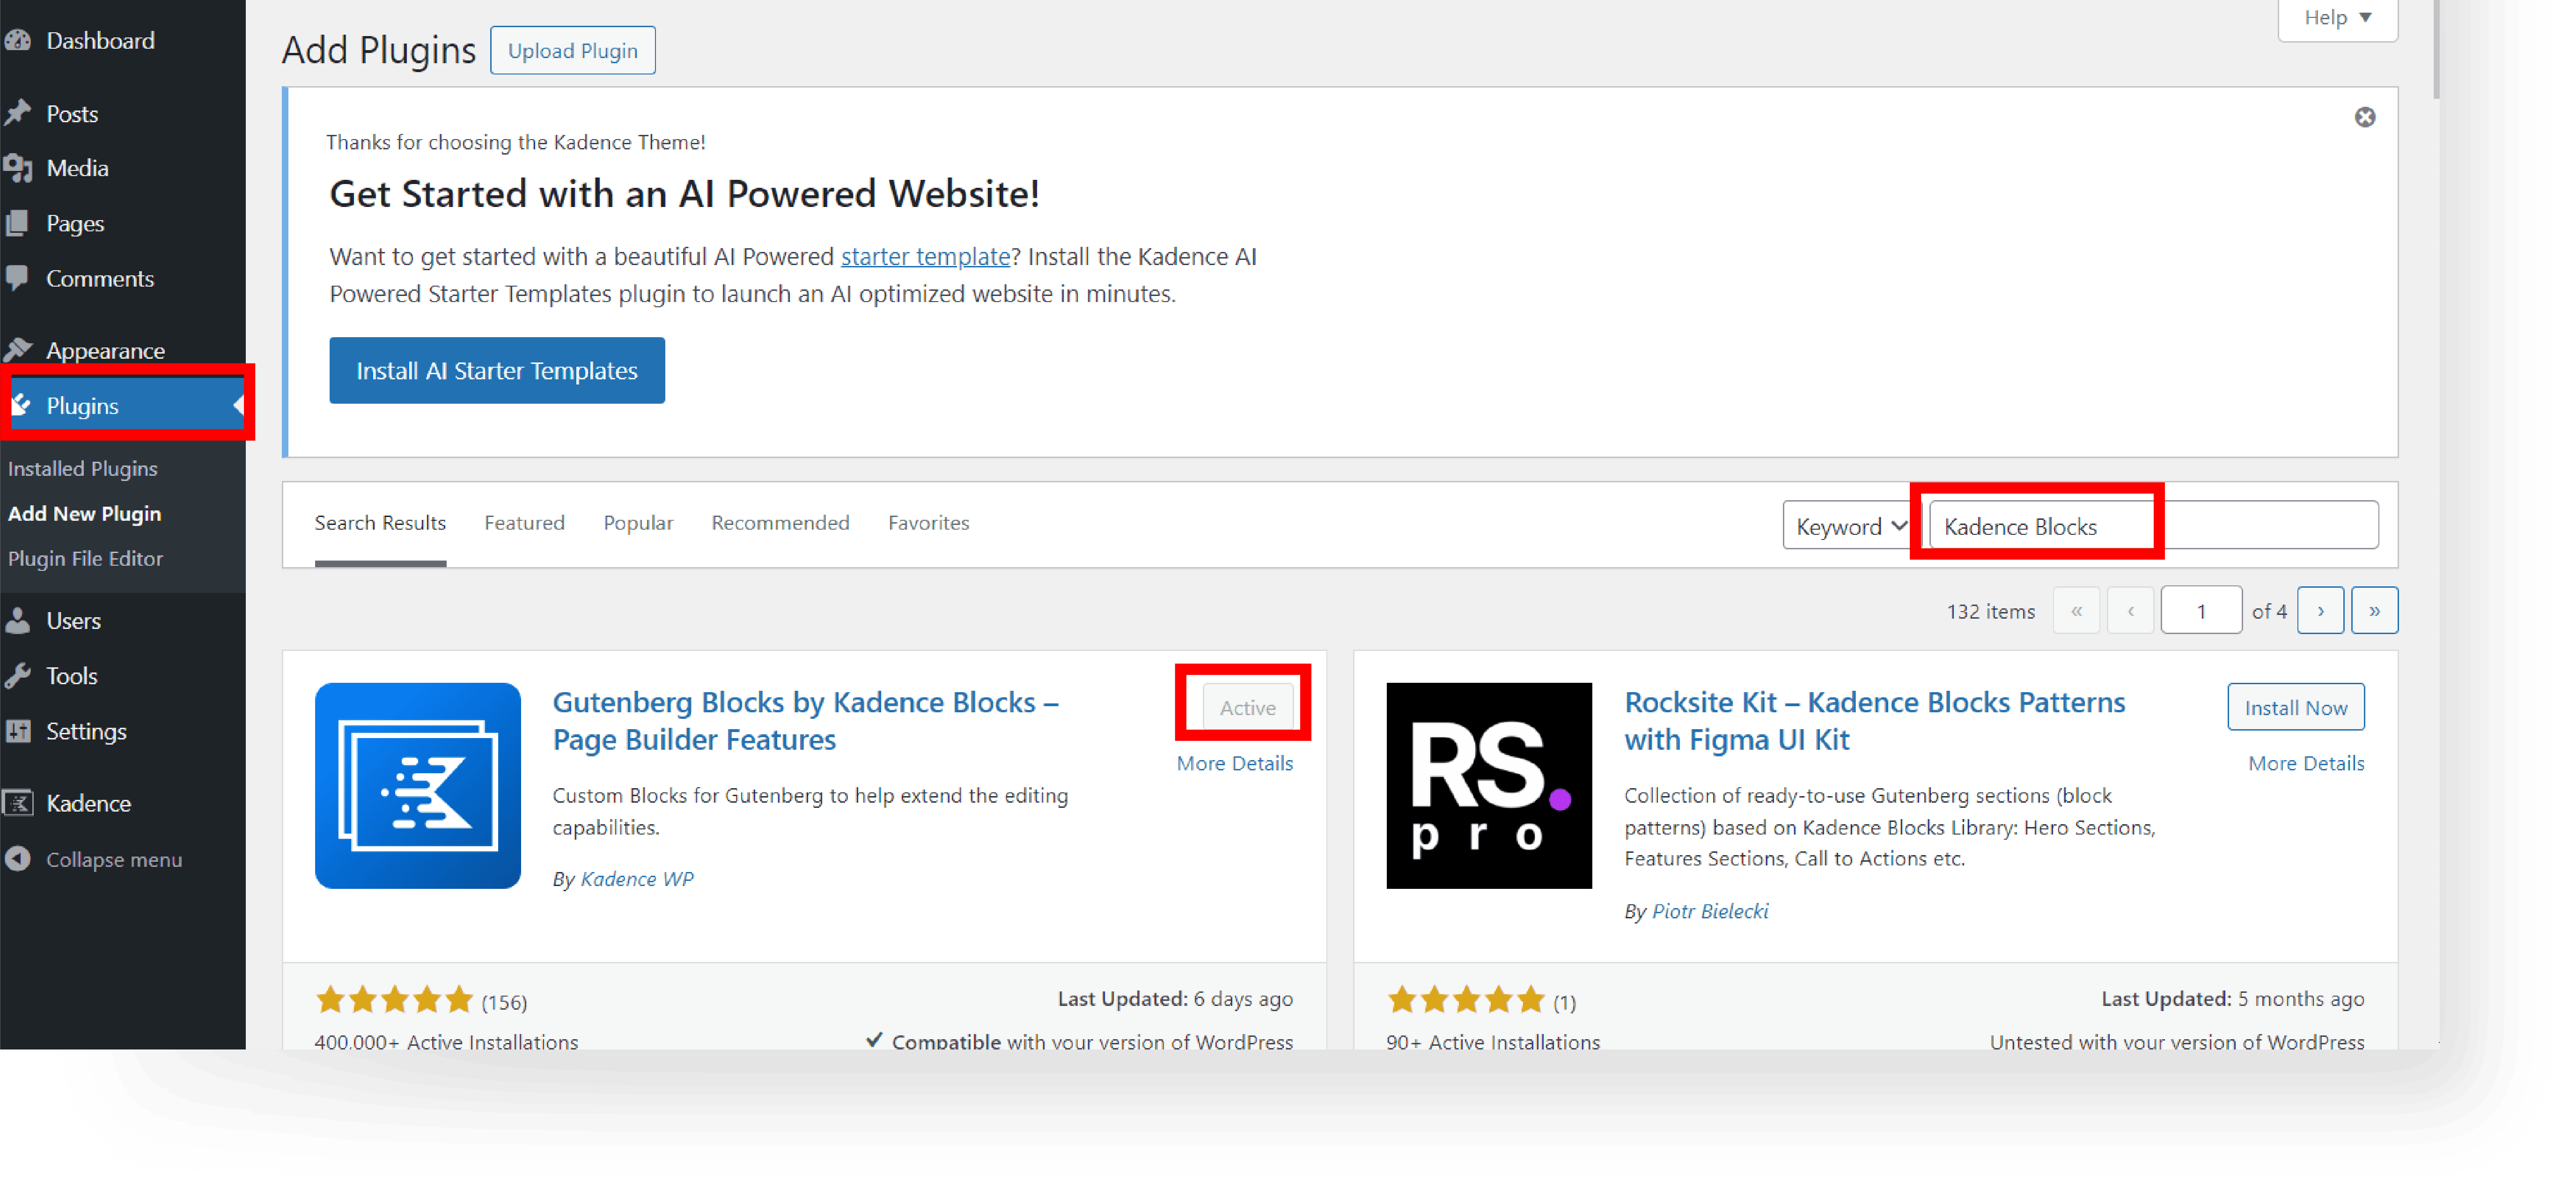Click the Kadence sidebar icon
Screen dimensions: 2576x1197
coord(17,803)
